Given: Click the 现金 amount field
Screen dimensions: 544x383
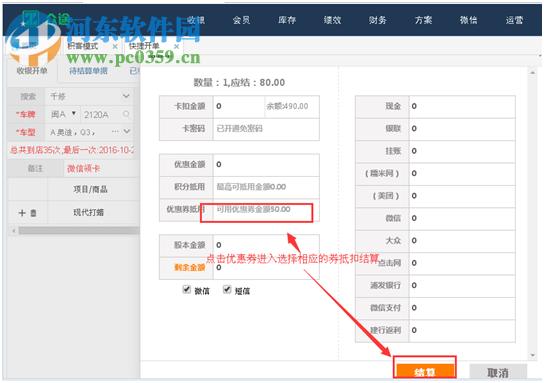Looking at the screenshot, I should click(462, 106).
